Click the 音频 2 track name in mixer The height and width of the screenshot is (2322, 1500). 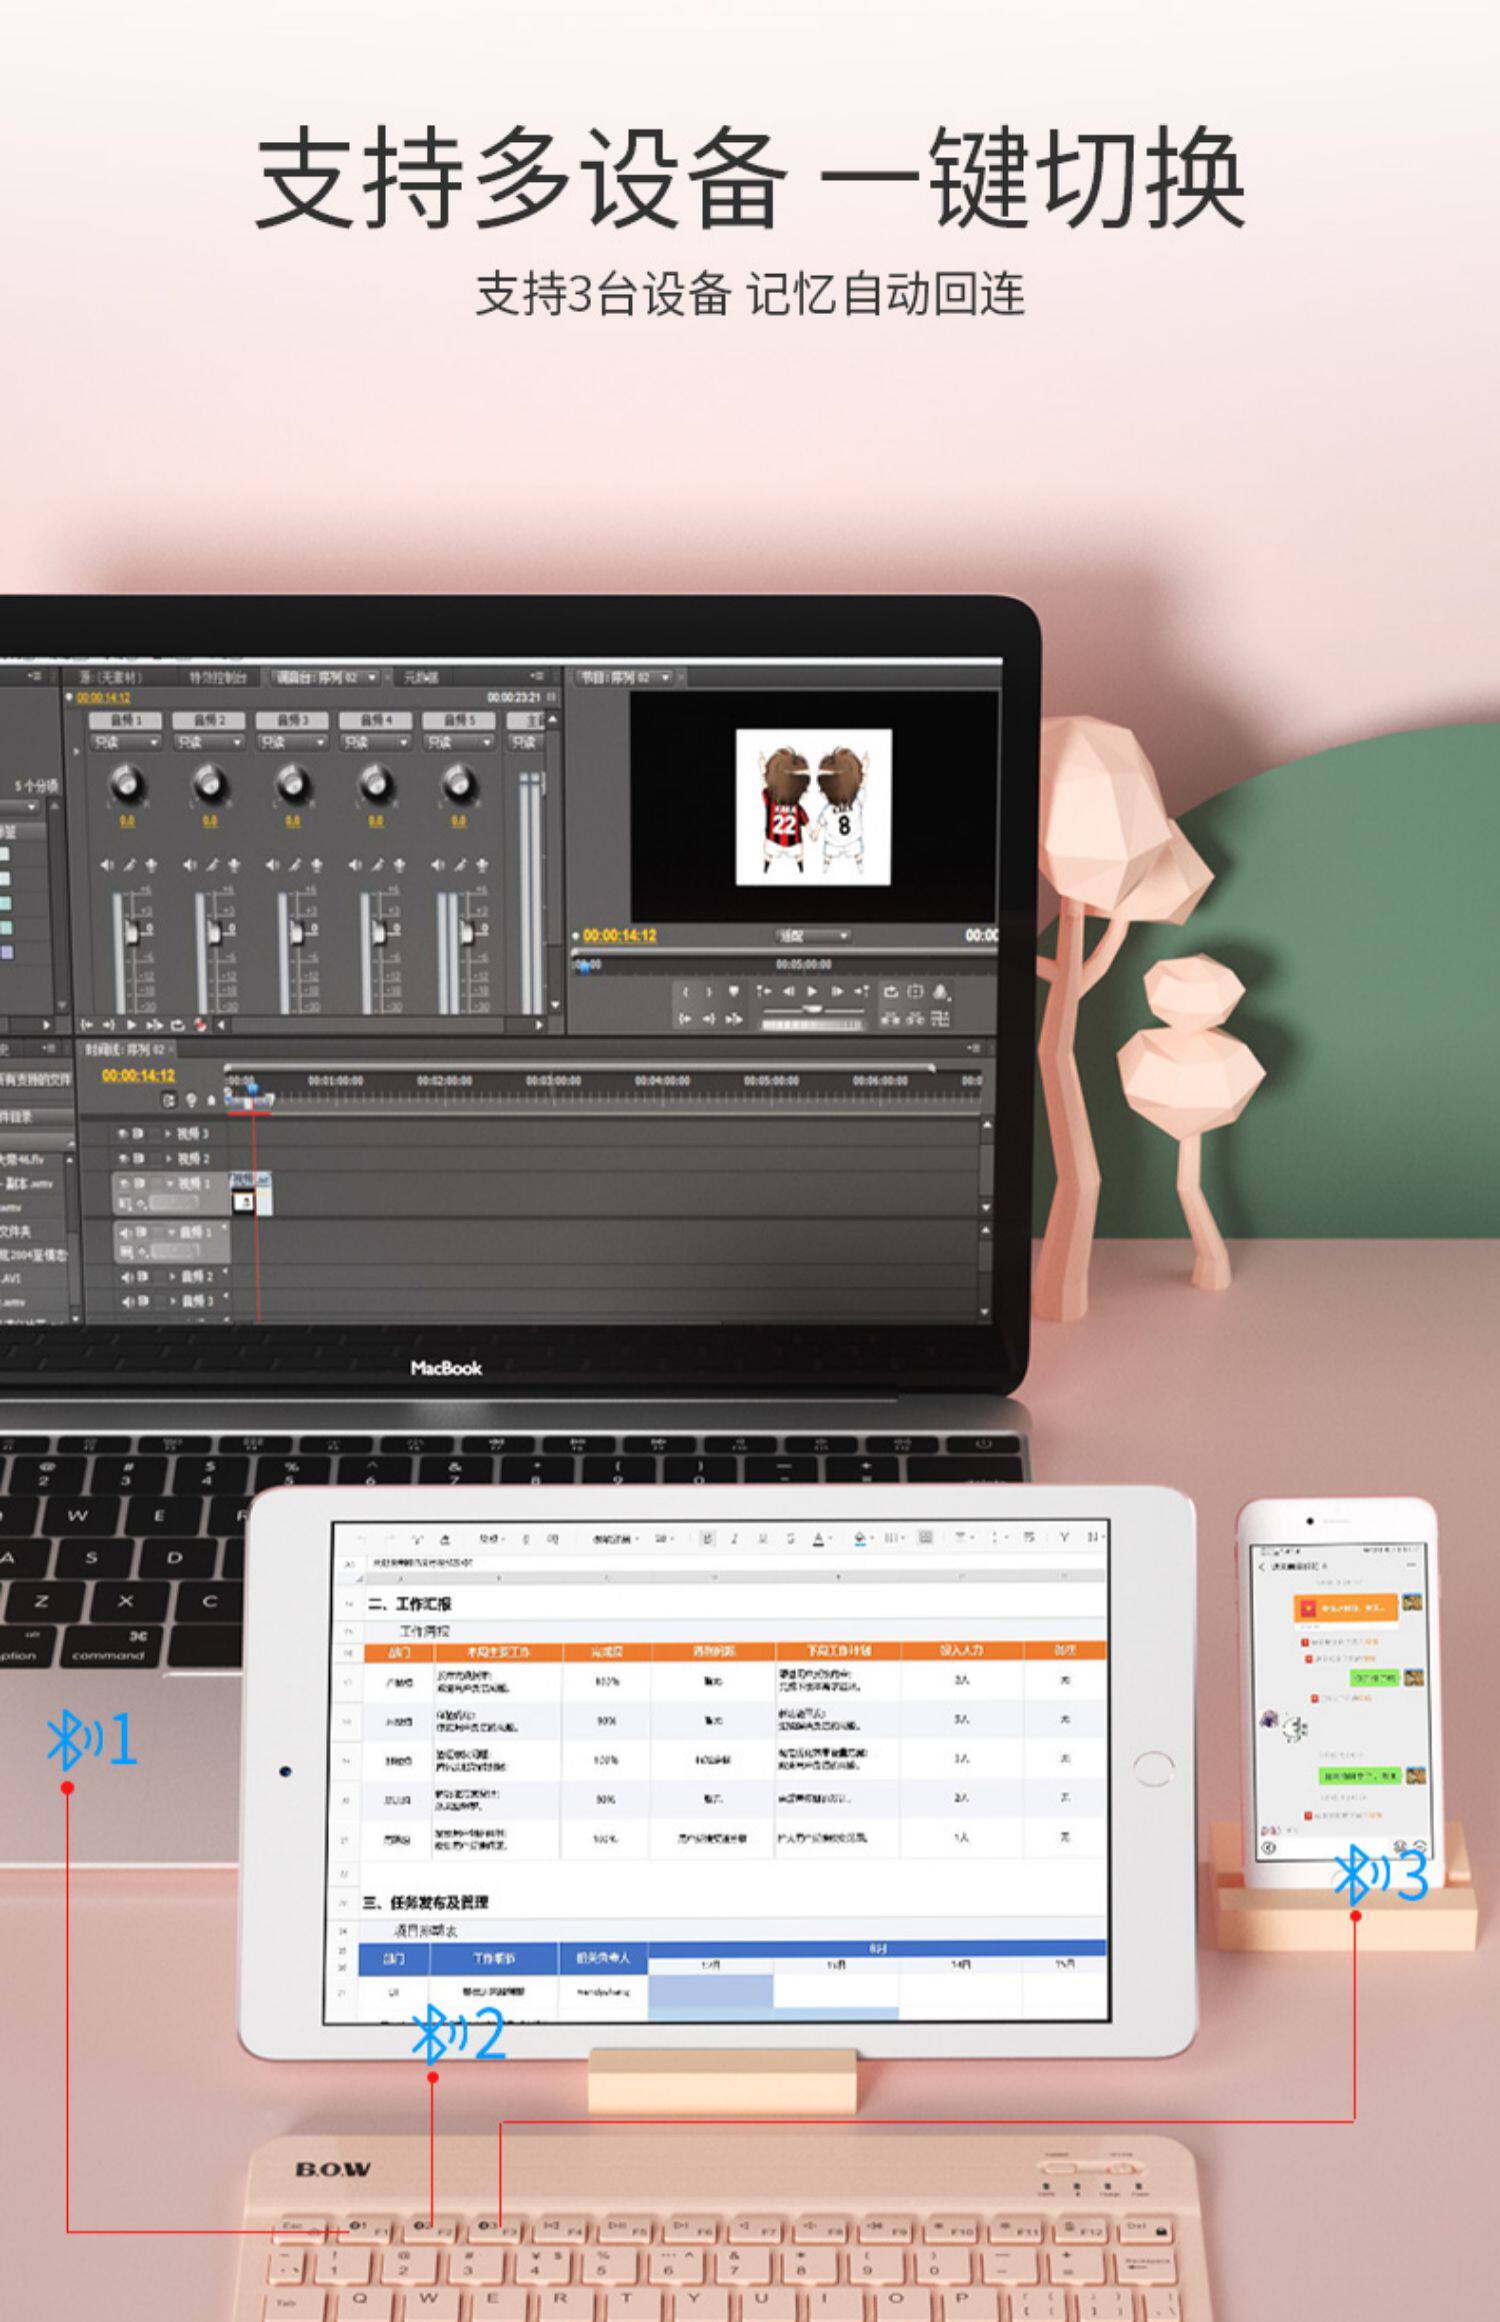208,720
